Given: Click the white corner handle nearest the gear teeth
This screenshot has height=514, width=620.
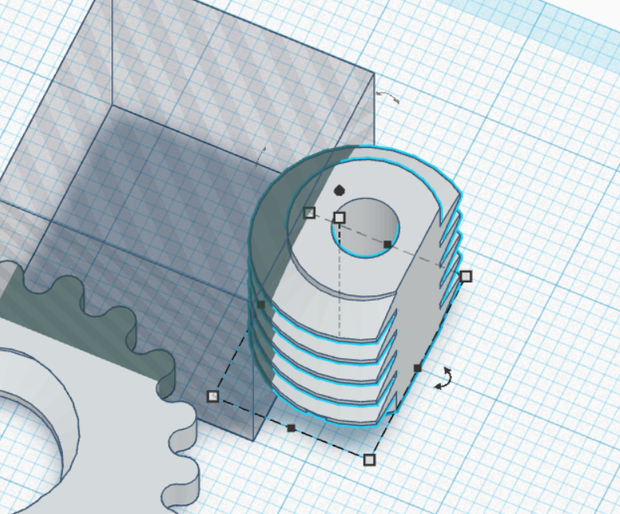Looking at the screenshot, I should pyautogui.click(x=213, y=396).
